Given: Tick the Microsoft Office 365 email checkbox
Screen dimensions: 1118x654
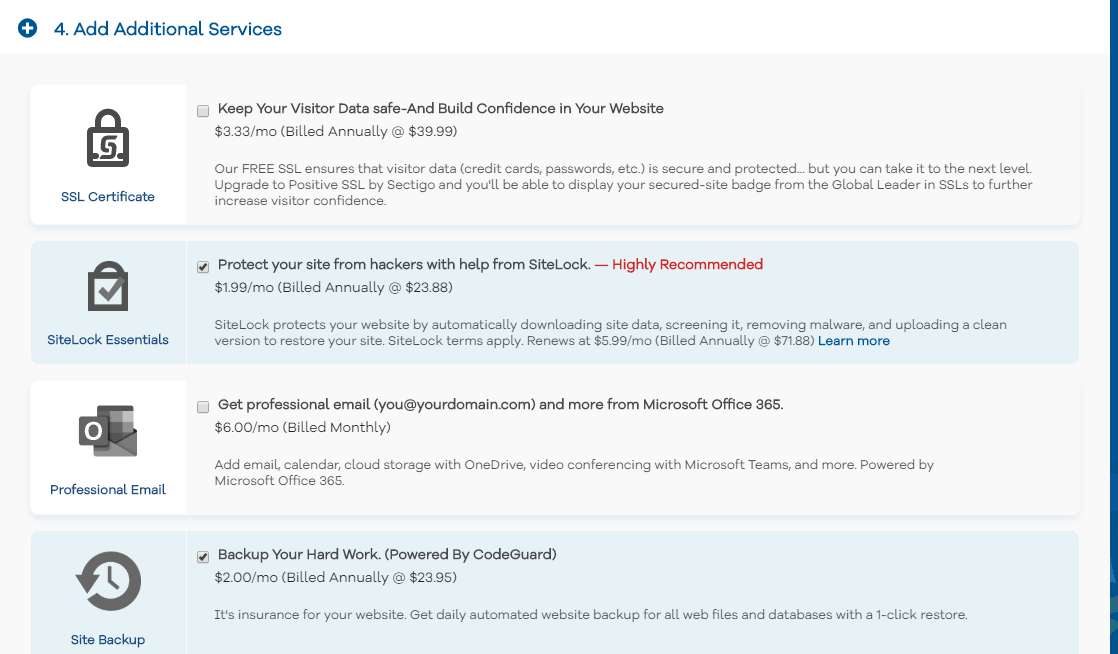Looking at the screenshot, I should tap(203, 407).
